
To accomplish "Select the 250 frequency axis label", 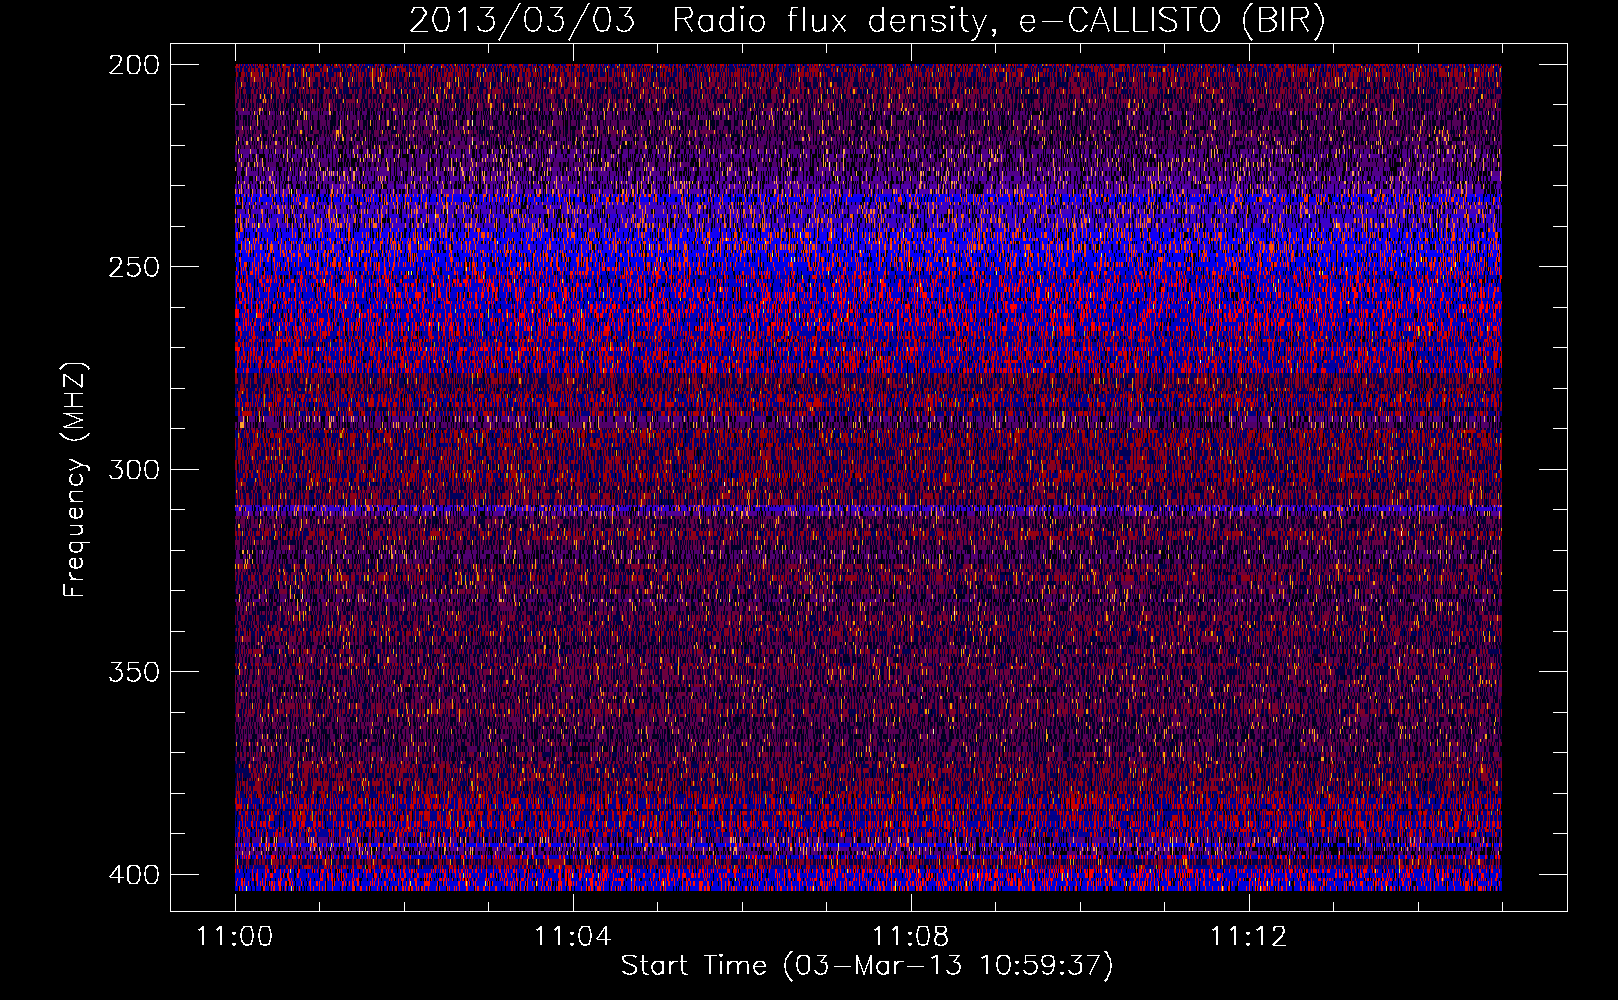I will click(134, 267).
